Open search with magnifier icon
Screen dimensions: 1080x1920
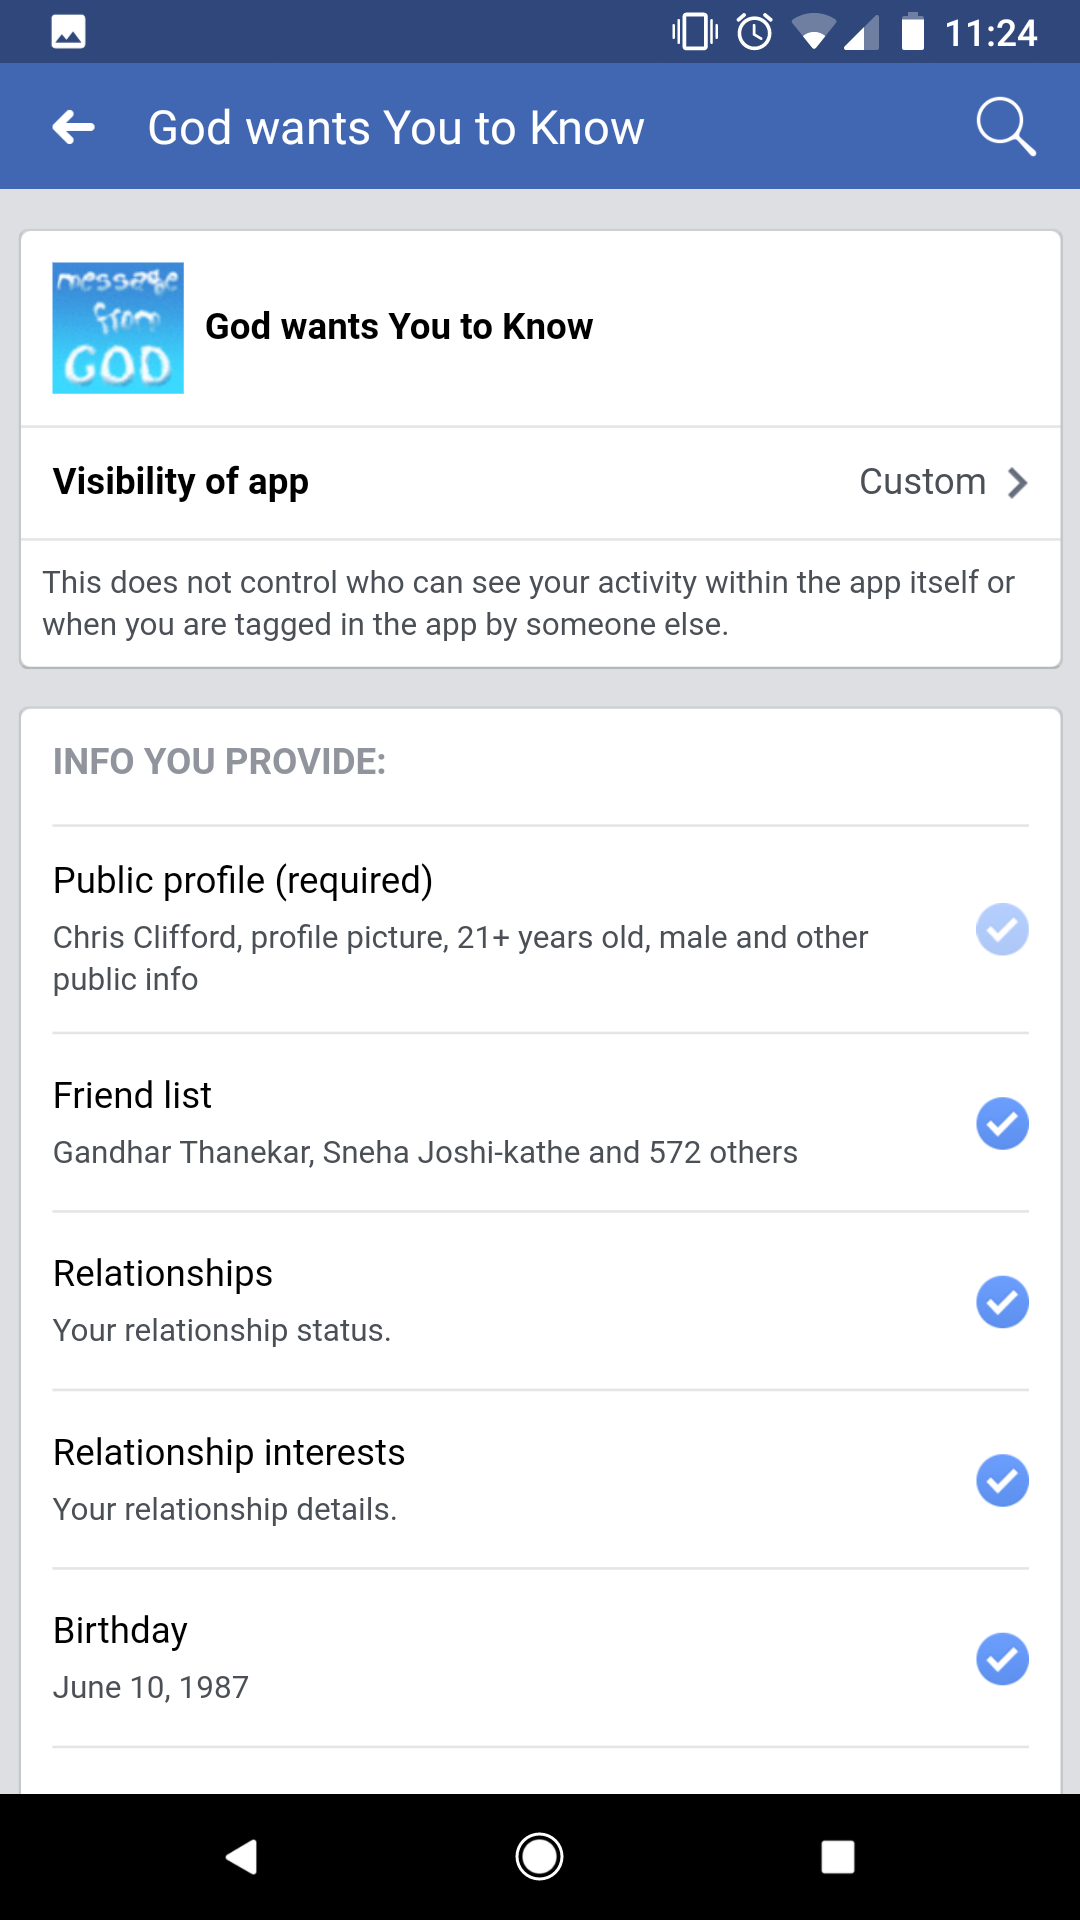point(1005,127)
